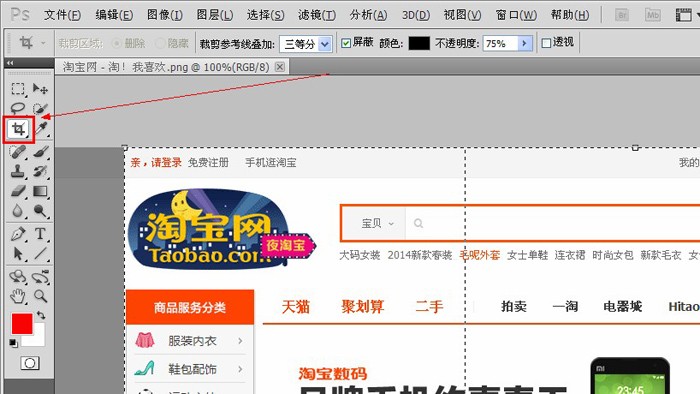Image resolution: width=700 pixels, height=394 pixels.
Task: Expand the opacity 75% slider arrow
Action: point(525,44)
